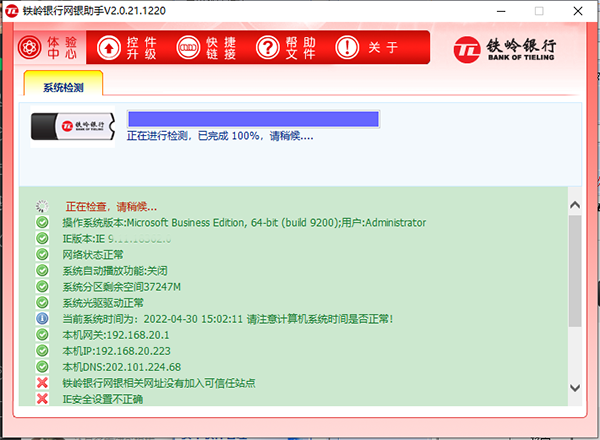Click the detection progress bar
The image size is (600, 440).
click(253, 119)
